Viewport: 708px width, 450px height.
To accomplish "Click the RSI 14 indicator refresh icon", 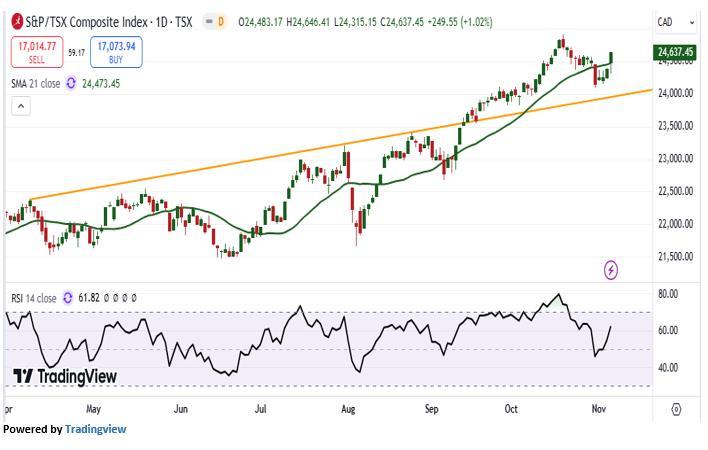I will tap(68, 298).
